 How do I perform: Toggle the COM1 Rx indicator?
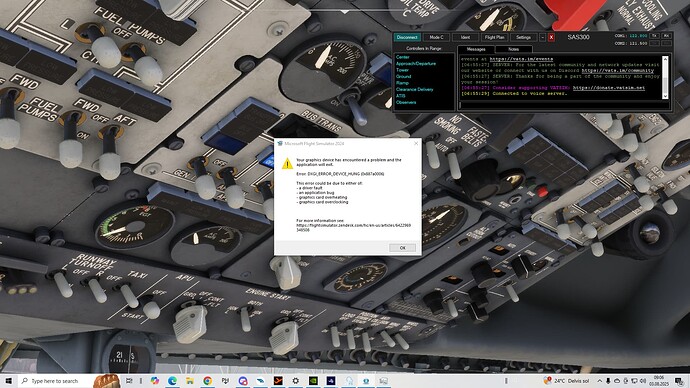(x=666, y=36)
